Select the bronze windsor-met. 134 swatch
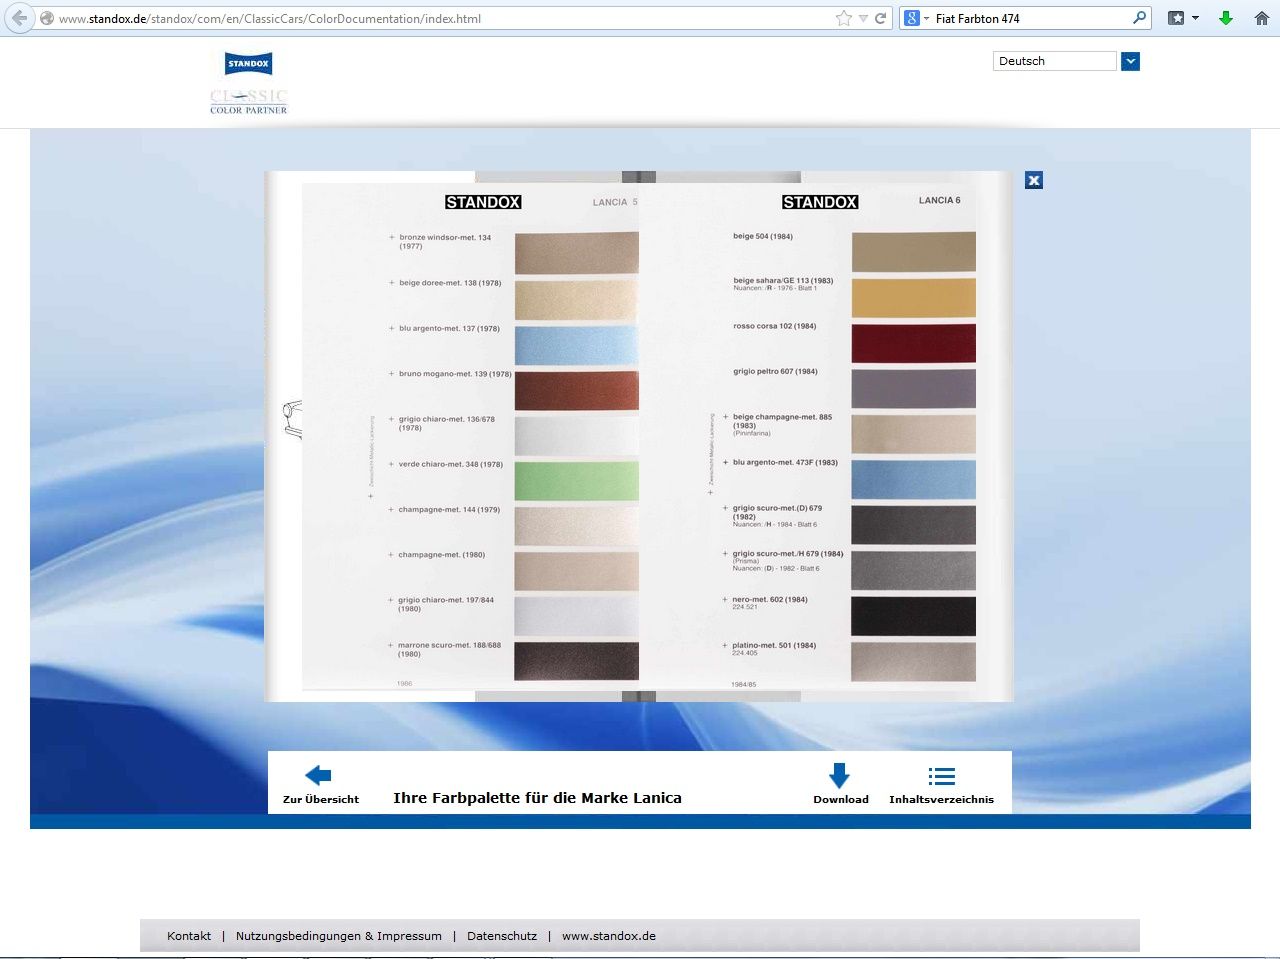This screenshot has height=959, width=1280. coord(576,253)
